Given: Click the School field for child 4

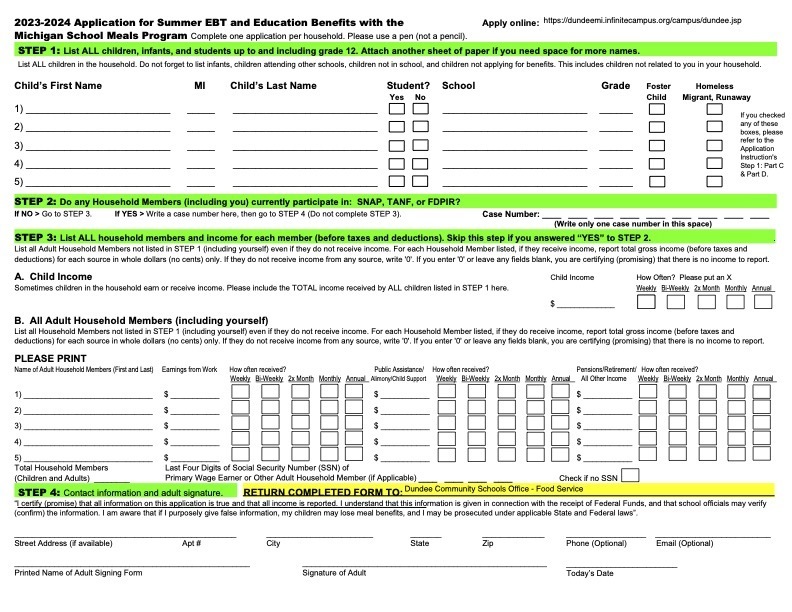Looking at the screenshot, I should pos(515,164).
